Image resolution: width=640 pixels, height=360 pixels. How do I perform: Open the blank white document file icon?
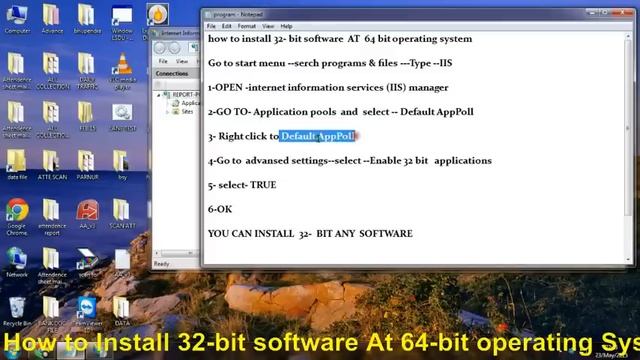click(122, 263)
